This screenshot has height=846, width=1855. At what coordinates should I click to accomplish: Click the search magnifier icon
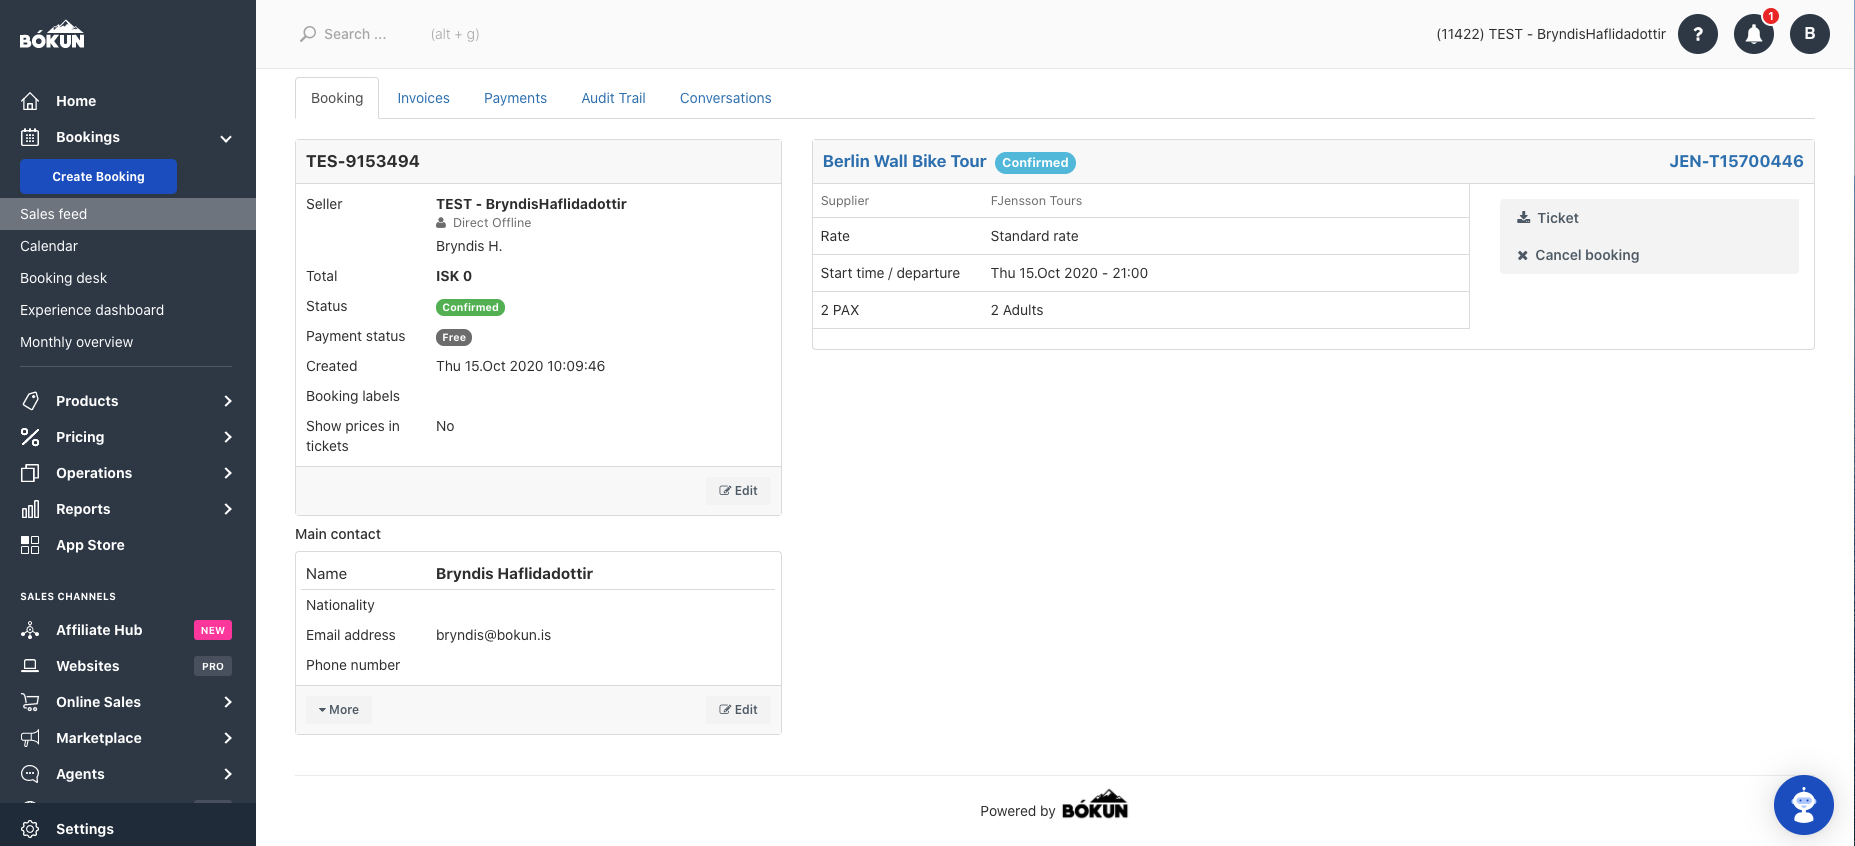(x=308, y=34)
